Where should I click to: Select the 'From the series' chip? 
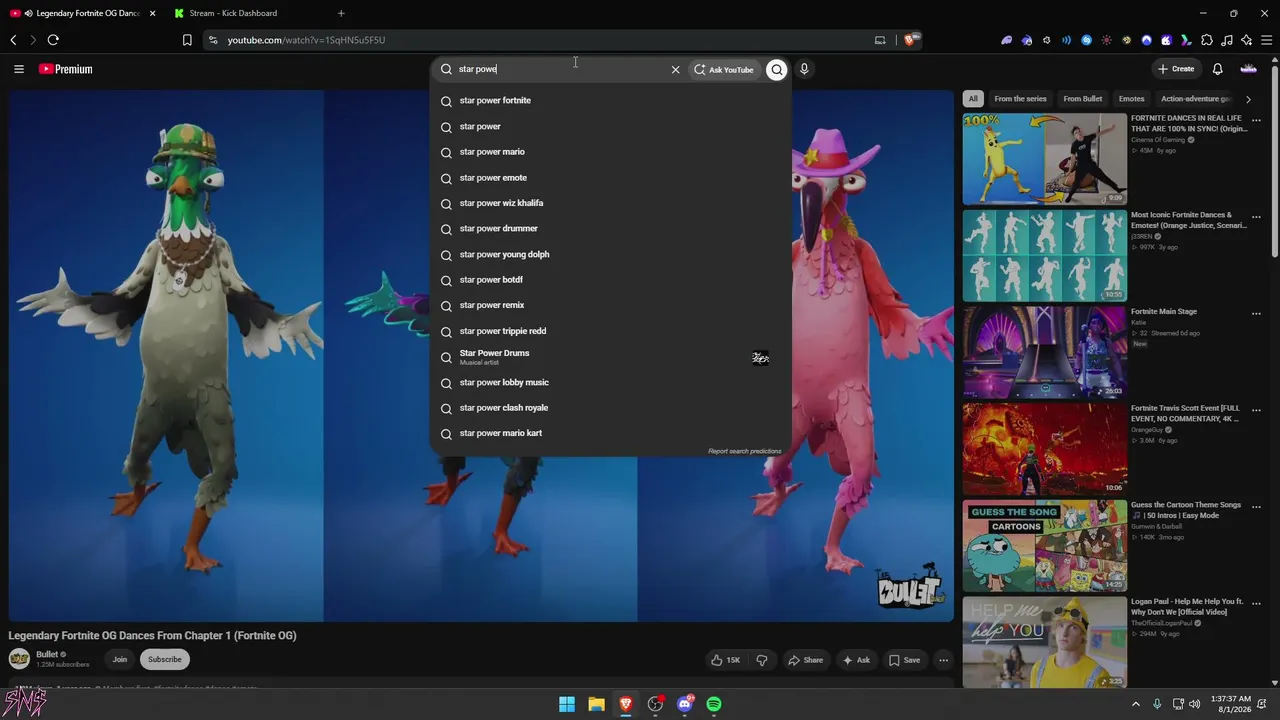pyautogui.click(x=1020, y=99)
